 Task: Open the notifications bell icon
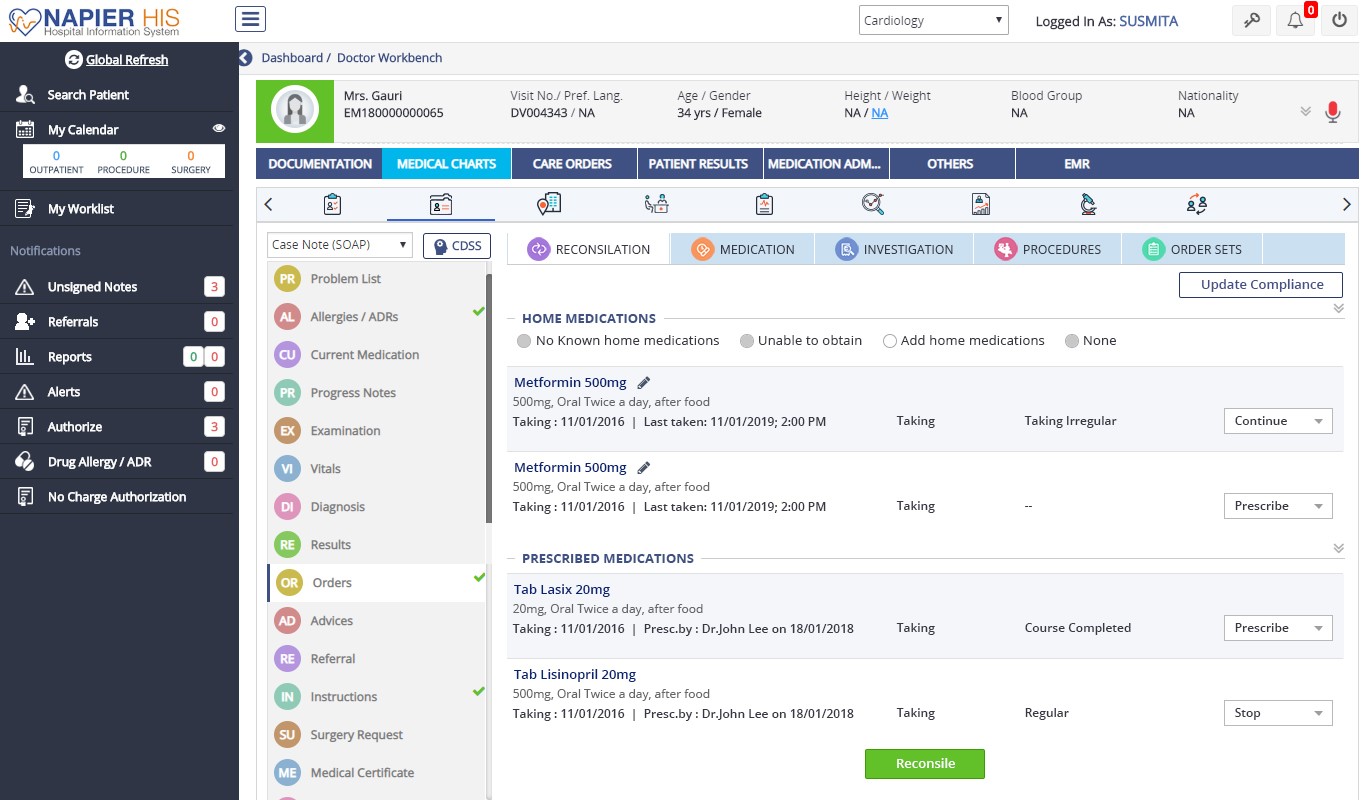pos(1295,19)
